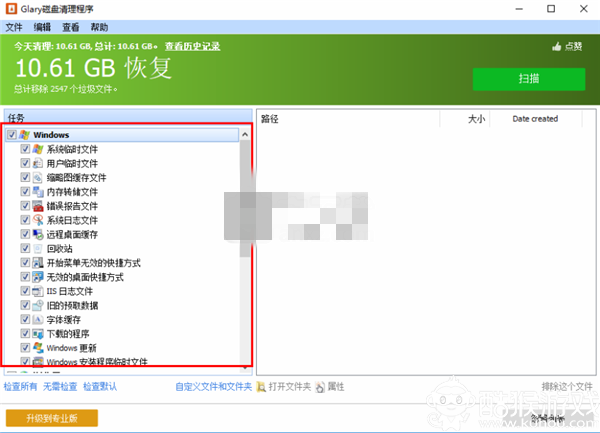The image size is (600, 433).
Task: Click the green 扫描 scan button
Action: coord(529,79)
